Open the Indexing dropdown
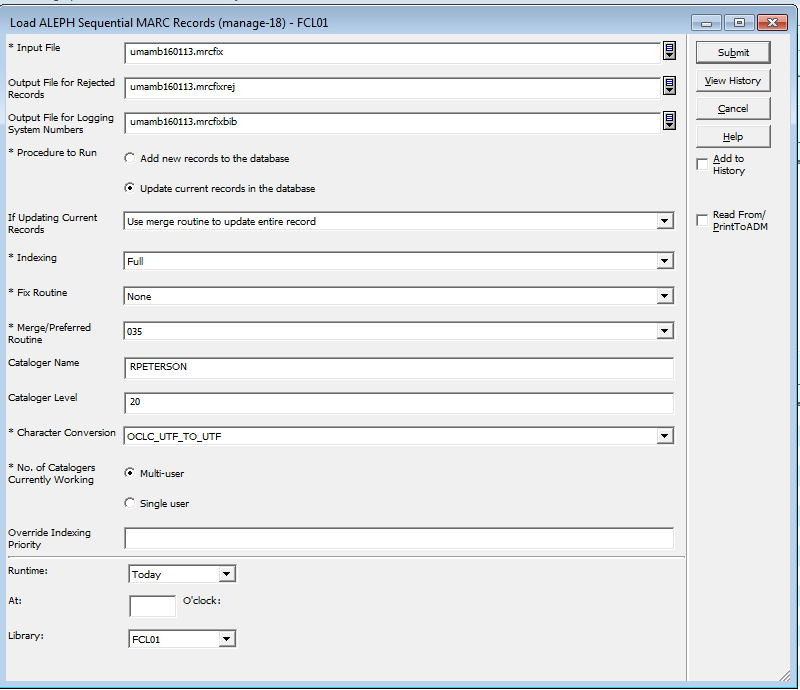Image resolution: width=800 pixels, height=690 pixels. tap(664, 261)
